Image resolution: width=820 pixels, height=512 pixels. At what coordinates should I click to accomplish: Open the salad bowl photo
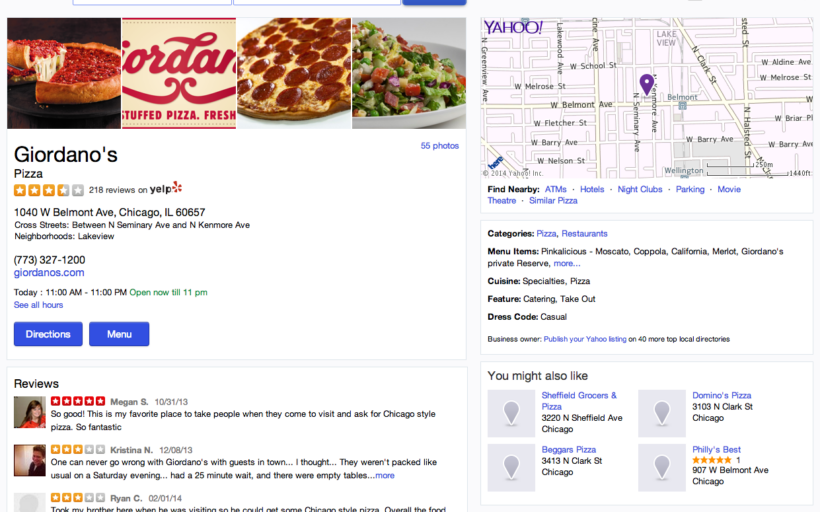pyautogui.click(x=409, y=73)
